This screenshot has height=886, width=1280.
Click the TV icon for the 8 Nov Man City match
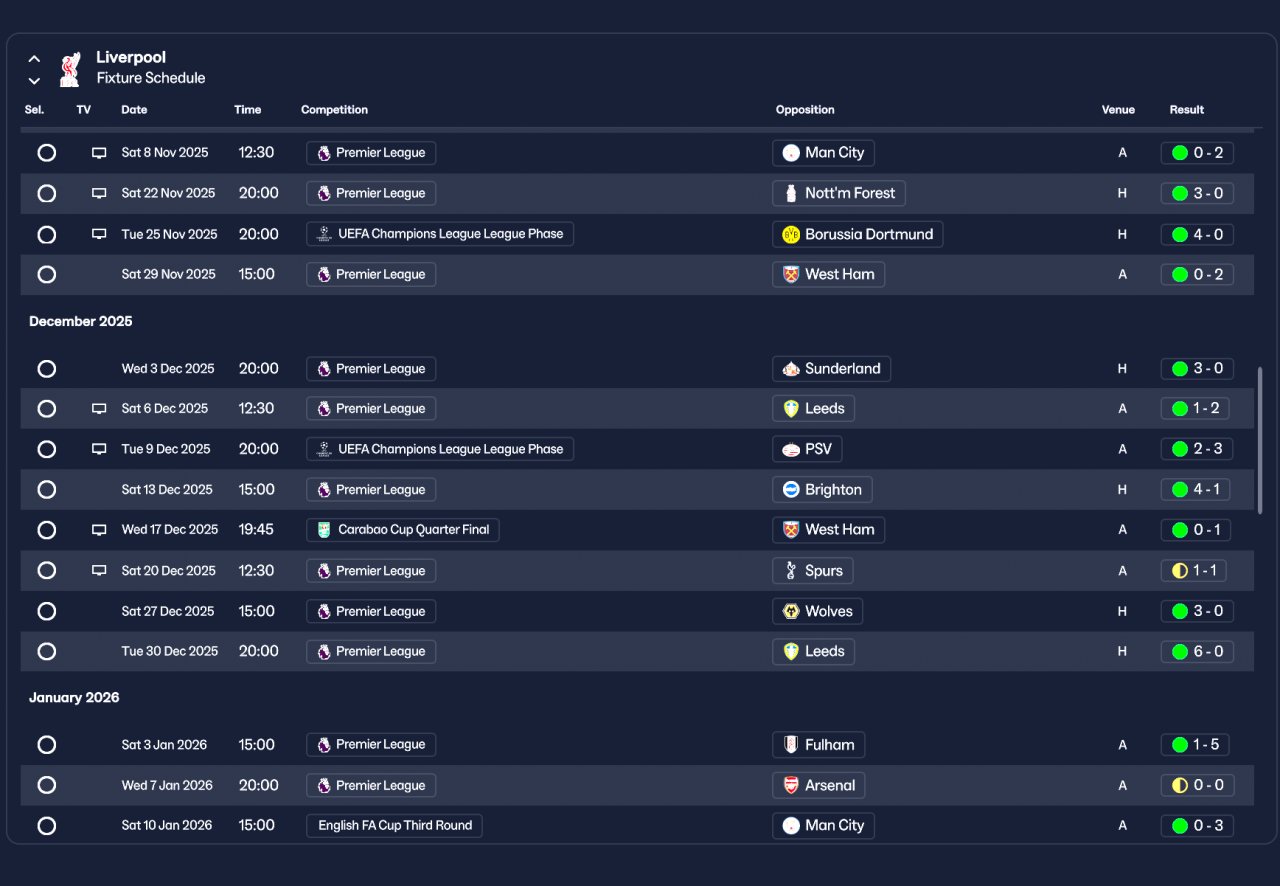pyautogui.click(x=99, y=153)
